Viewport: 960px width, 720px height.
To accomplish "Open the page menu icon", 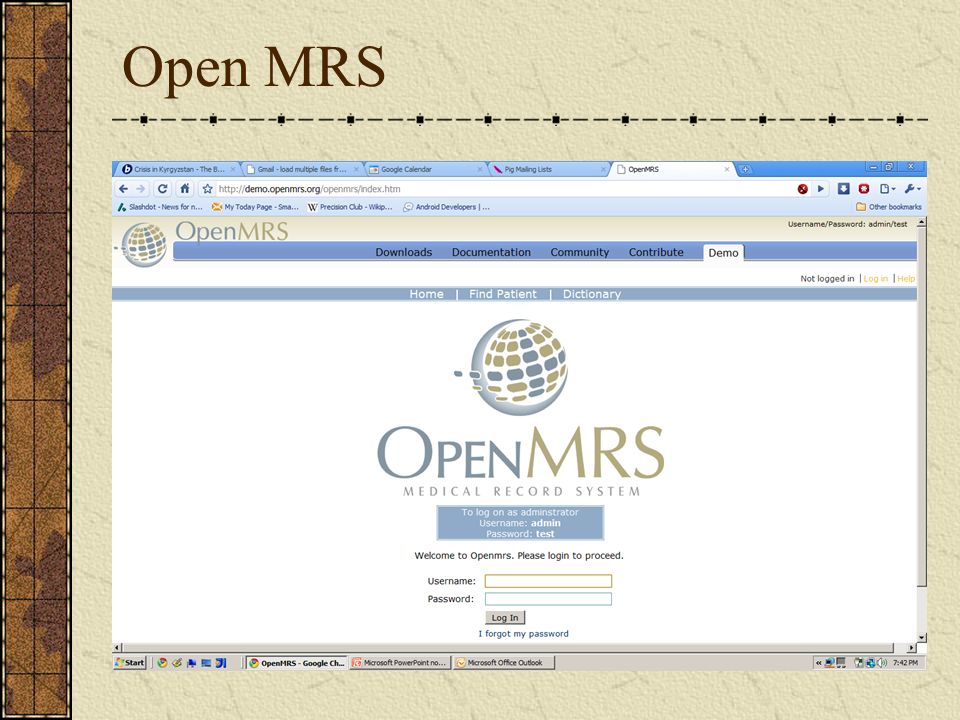I will pos(887,189).
